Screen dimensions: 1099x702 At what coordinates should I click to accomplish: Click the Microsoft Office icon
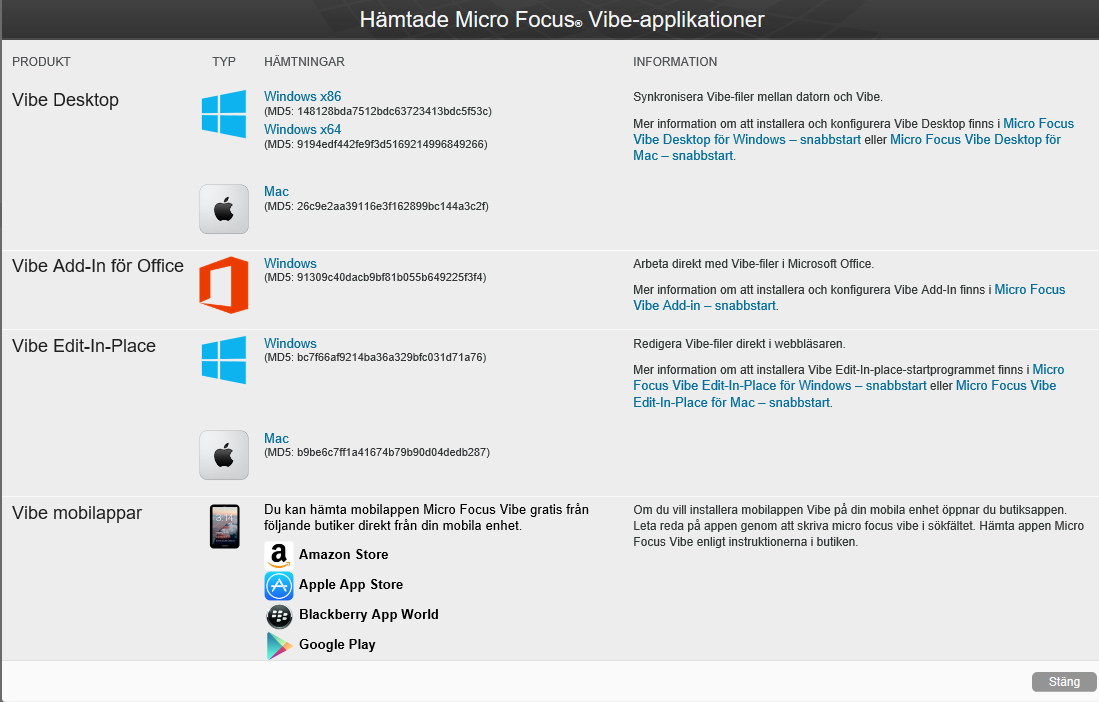[x=224, y=284]
